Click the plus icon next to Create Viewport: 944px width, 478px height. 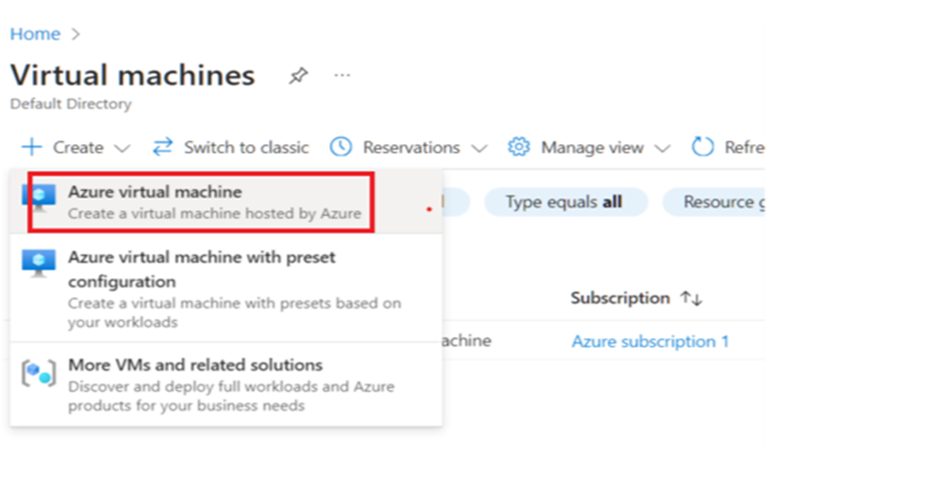[32, 147]
